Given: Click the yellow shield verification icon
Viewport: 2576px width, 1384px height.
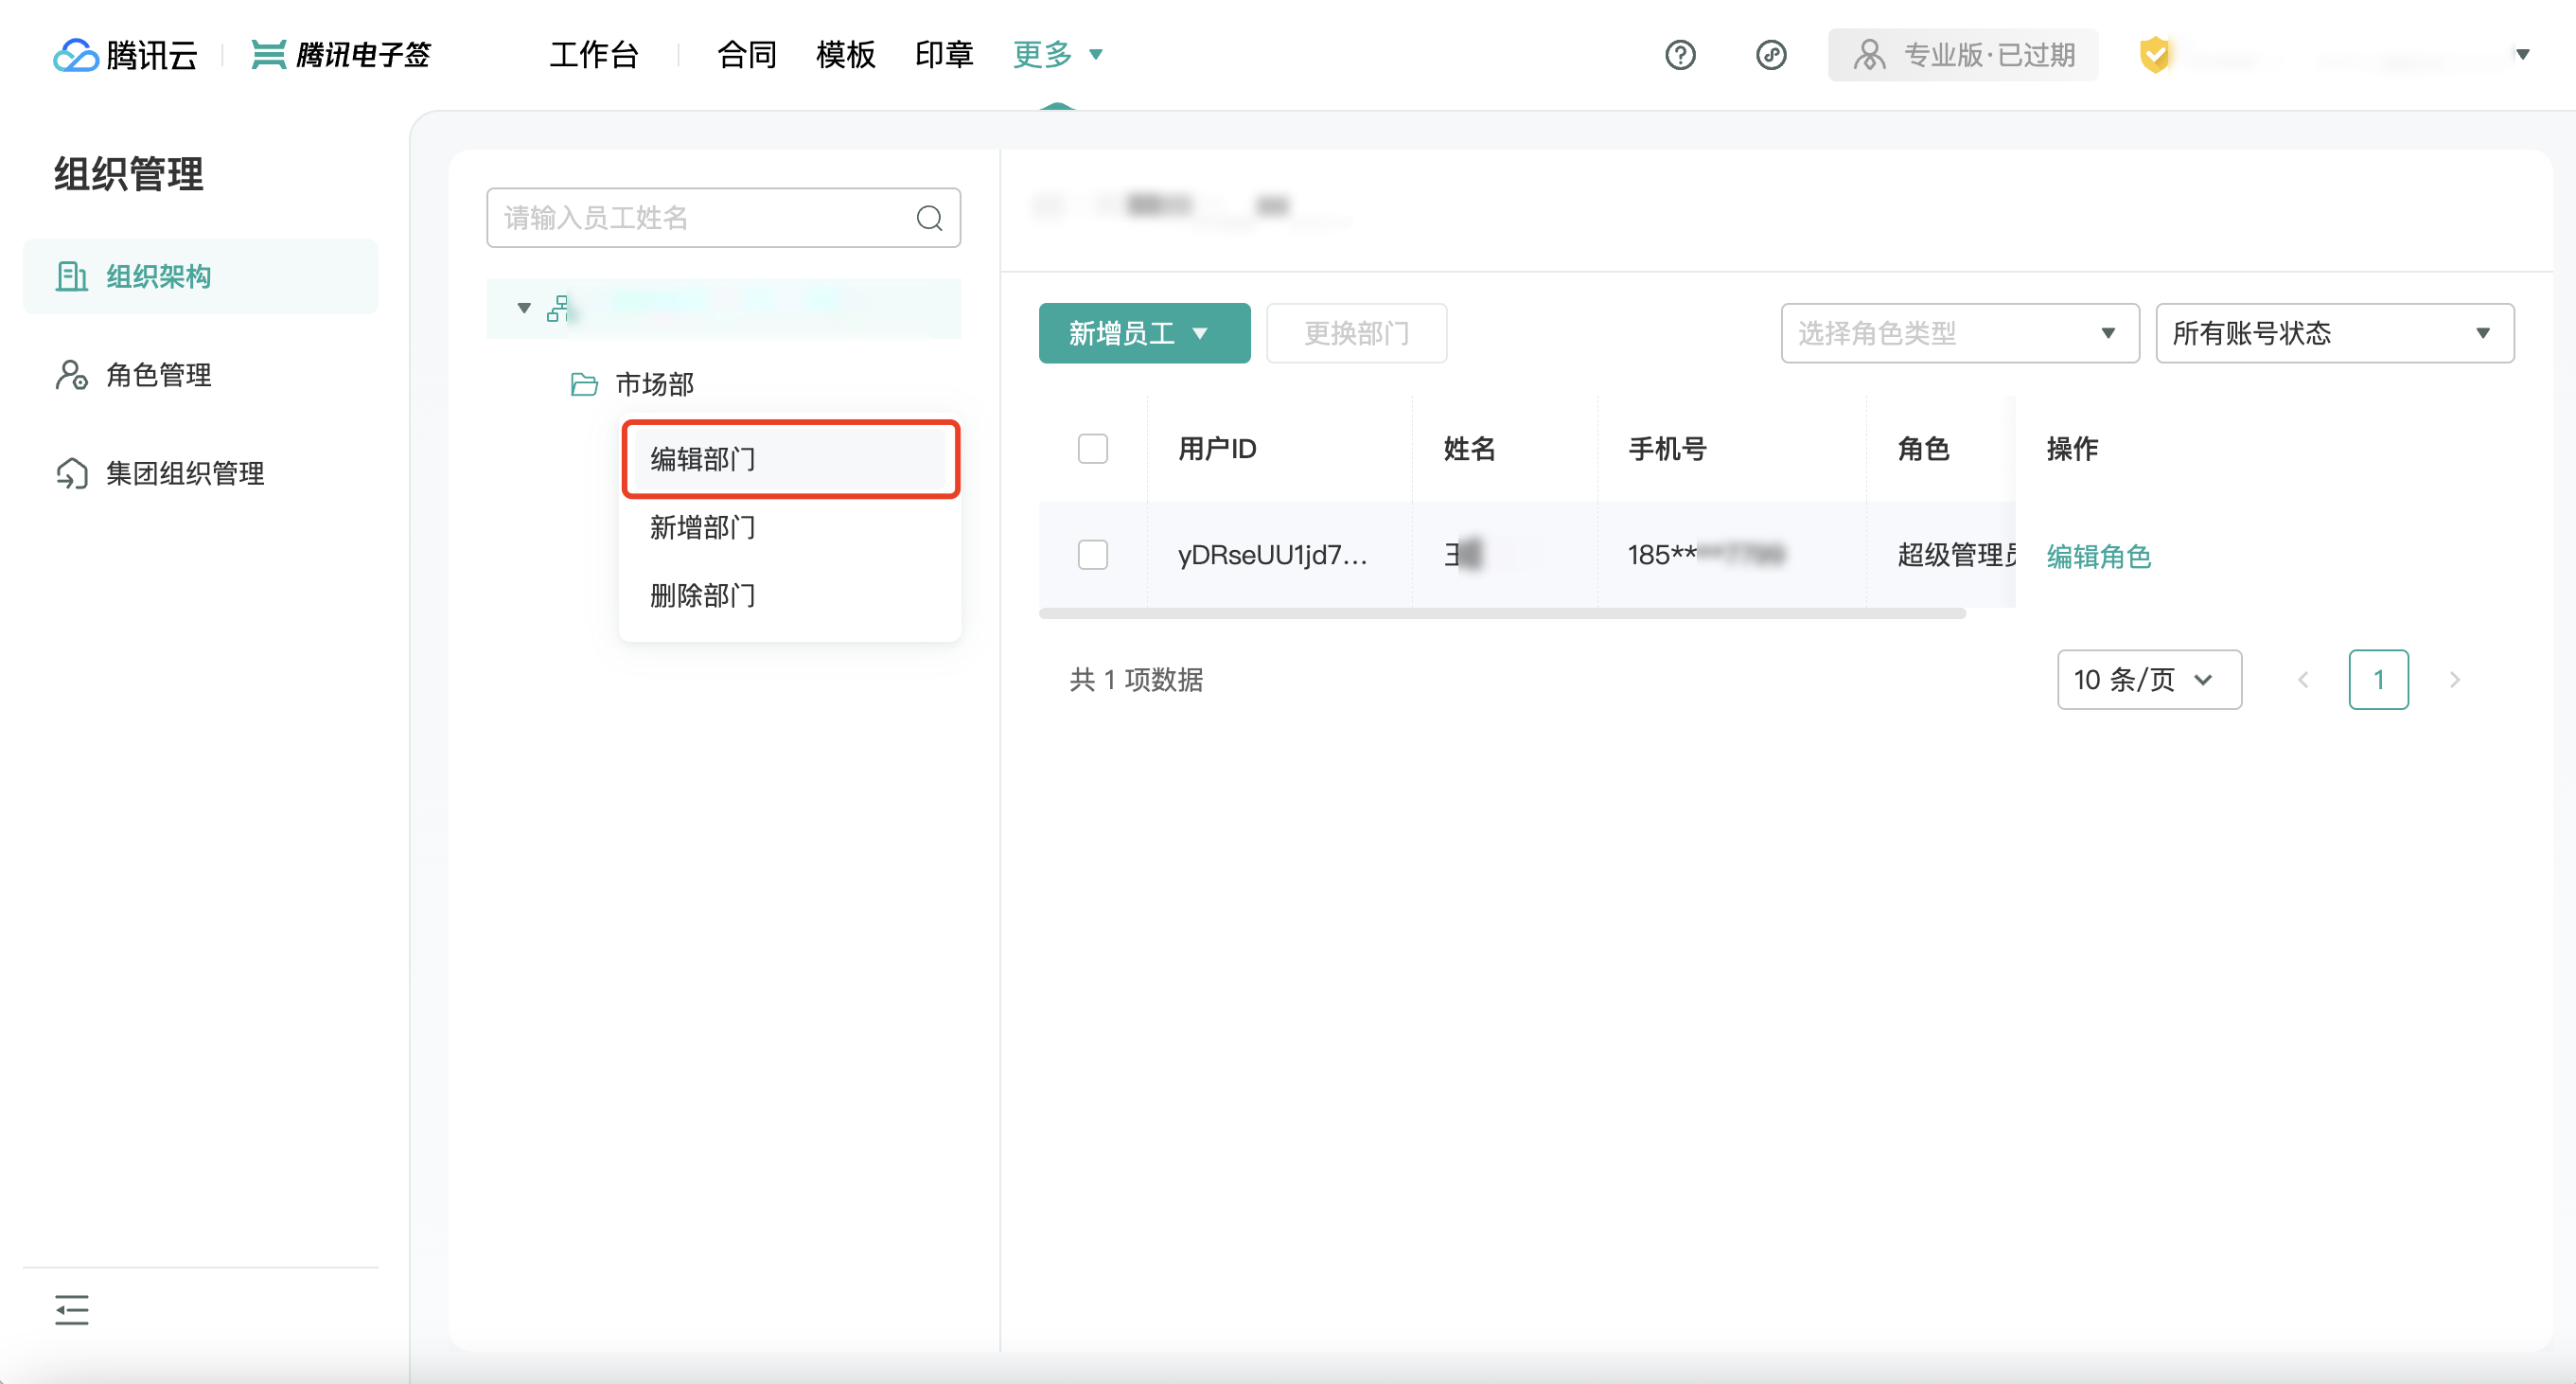Looking at the screenshot, I should point(2154,54).
